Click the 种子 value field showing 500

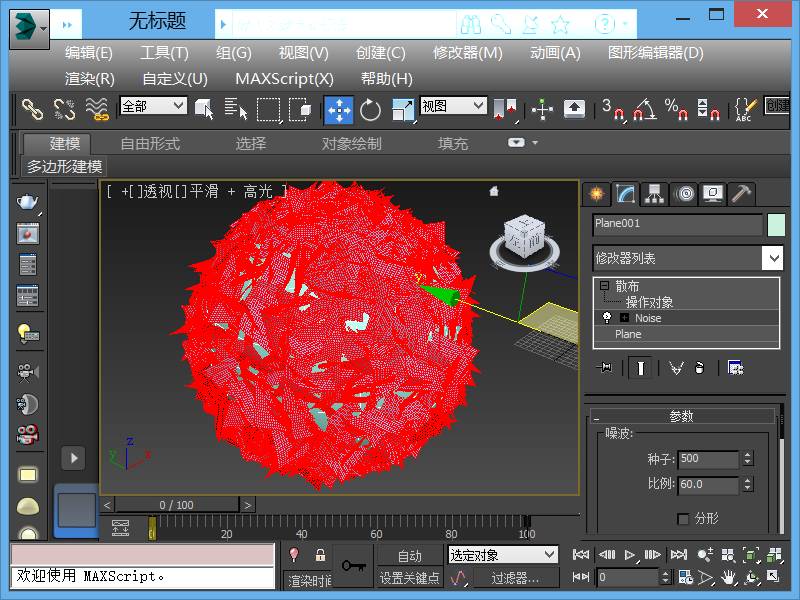pos(708,459)
